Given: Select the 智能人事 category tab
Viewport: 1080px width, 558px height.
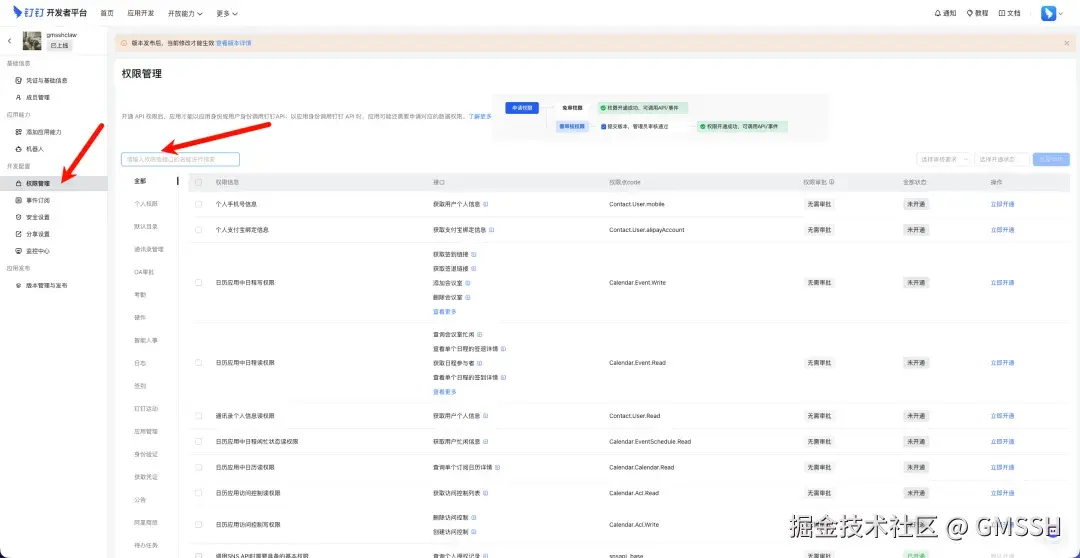Looking at the screenshot, I should (x=145, y=340).
